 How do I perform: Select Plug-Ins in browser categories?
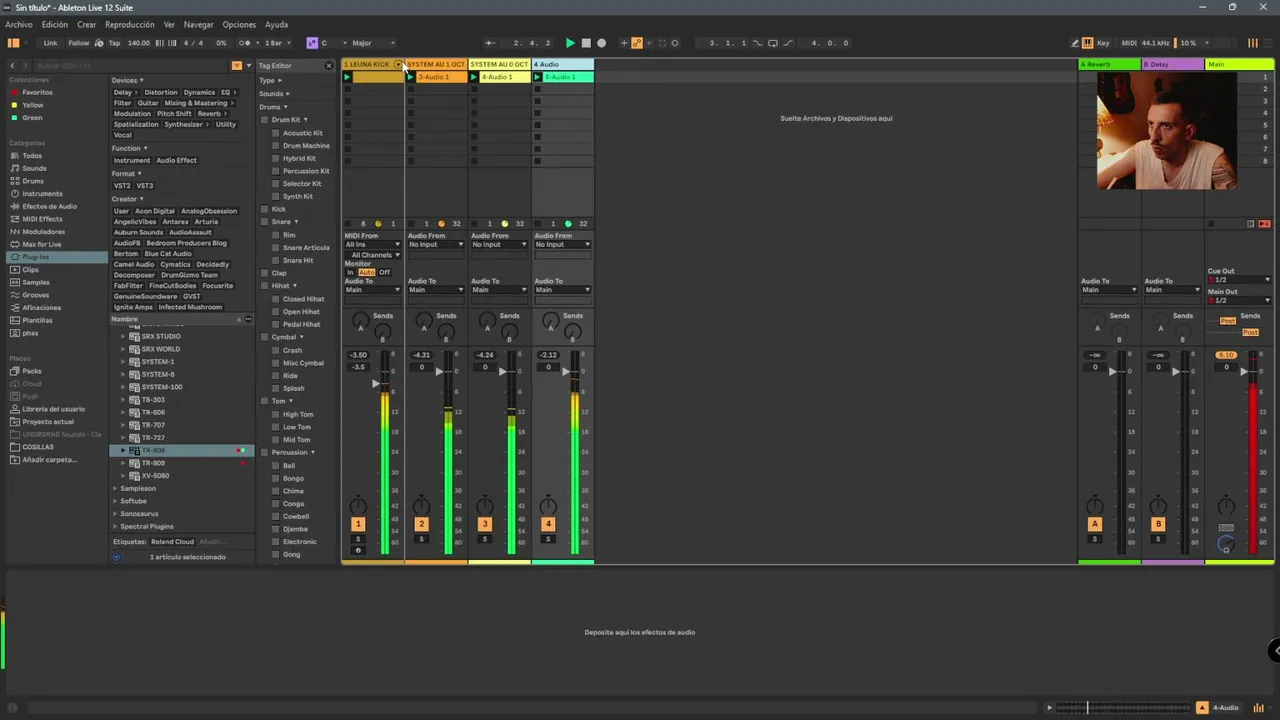click(x=57, y=257)
